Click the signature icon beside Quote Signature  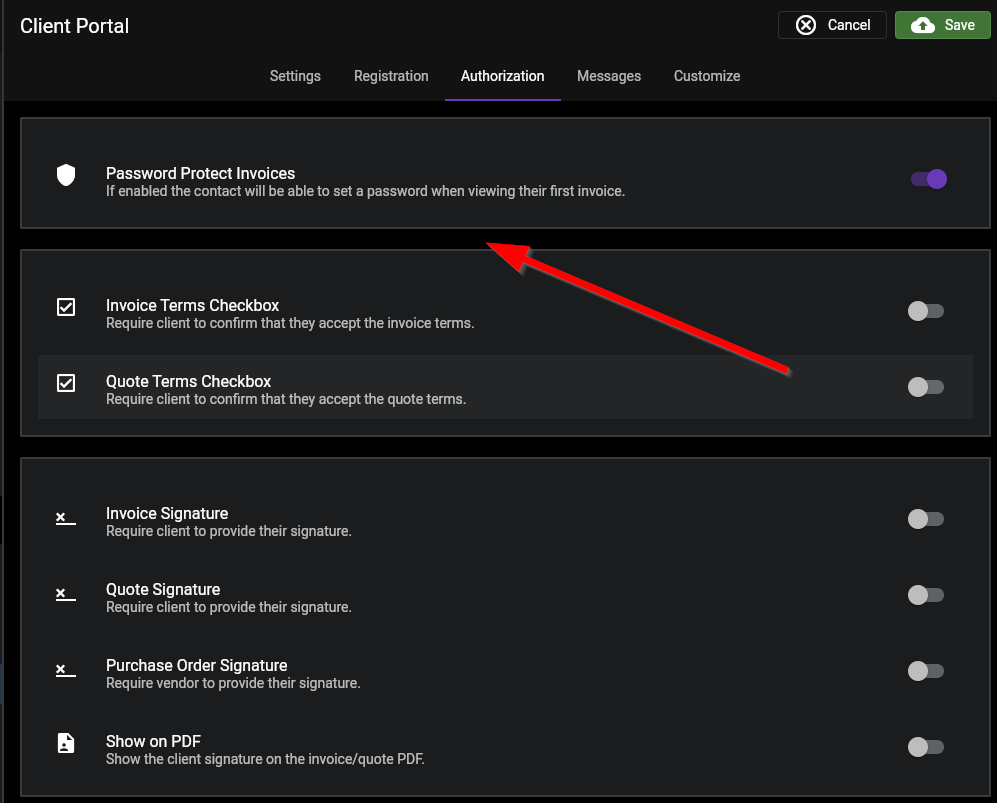pos(65,594)
